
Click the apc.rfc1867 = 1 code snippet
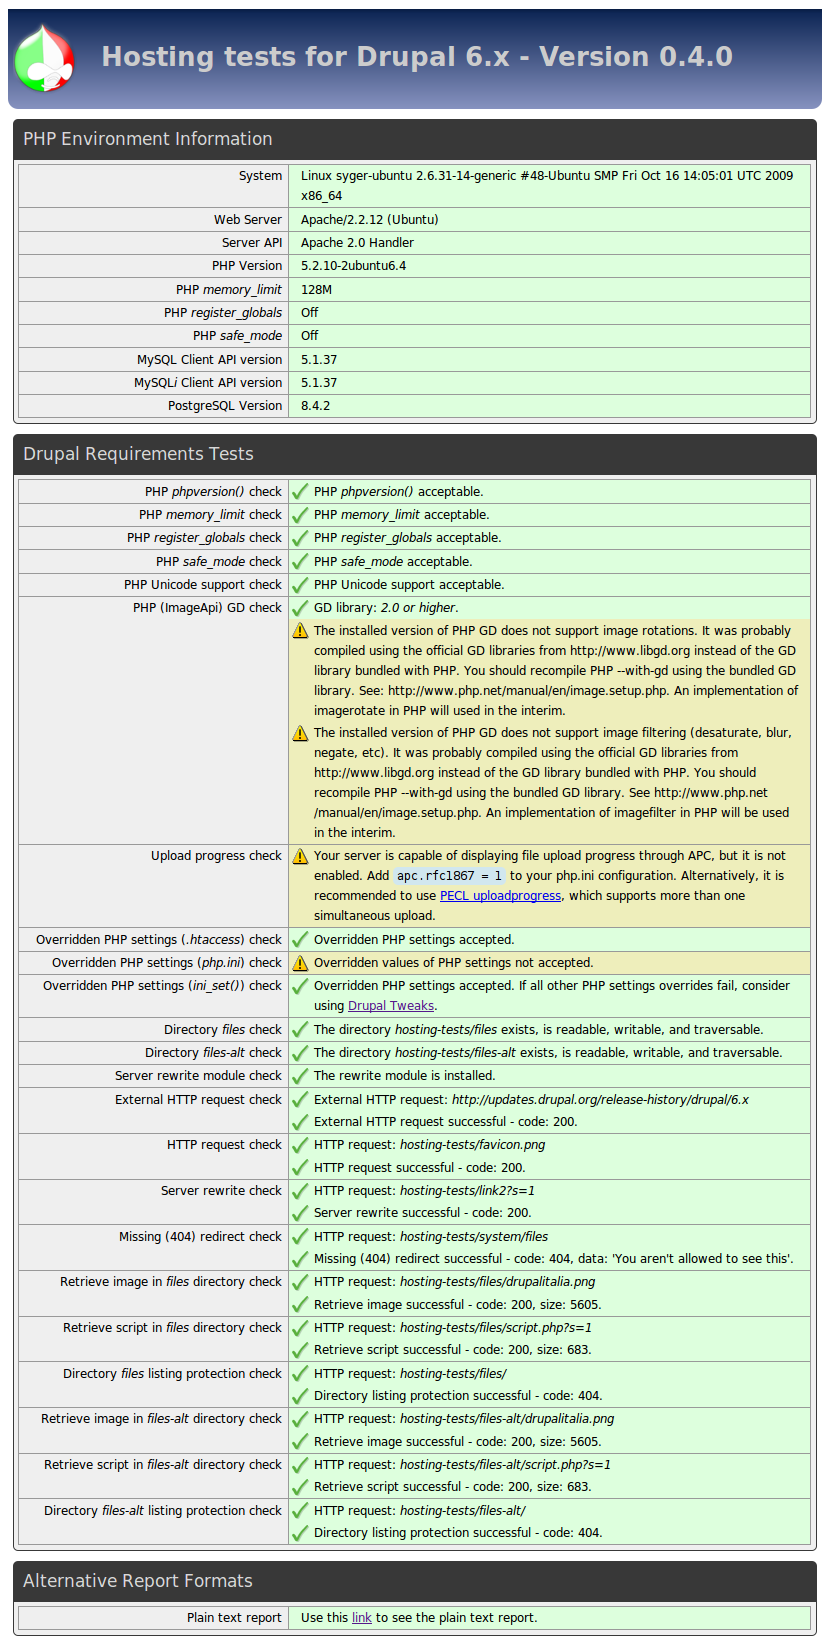[x=450, y=876]
